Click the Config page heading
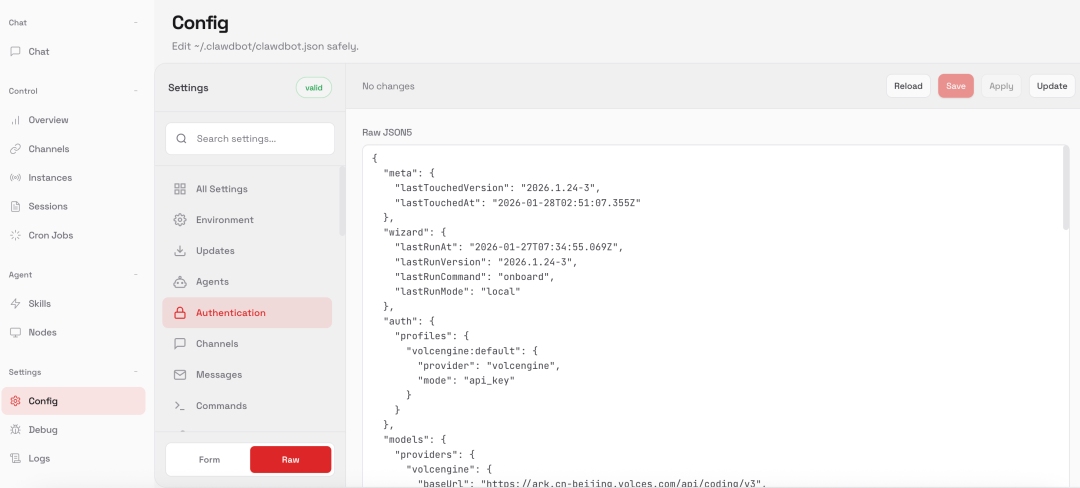This screenshot has width=1080, height=488. pyautogui.click(x=200, y=23)
